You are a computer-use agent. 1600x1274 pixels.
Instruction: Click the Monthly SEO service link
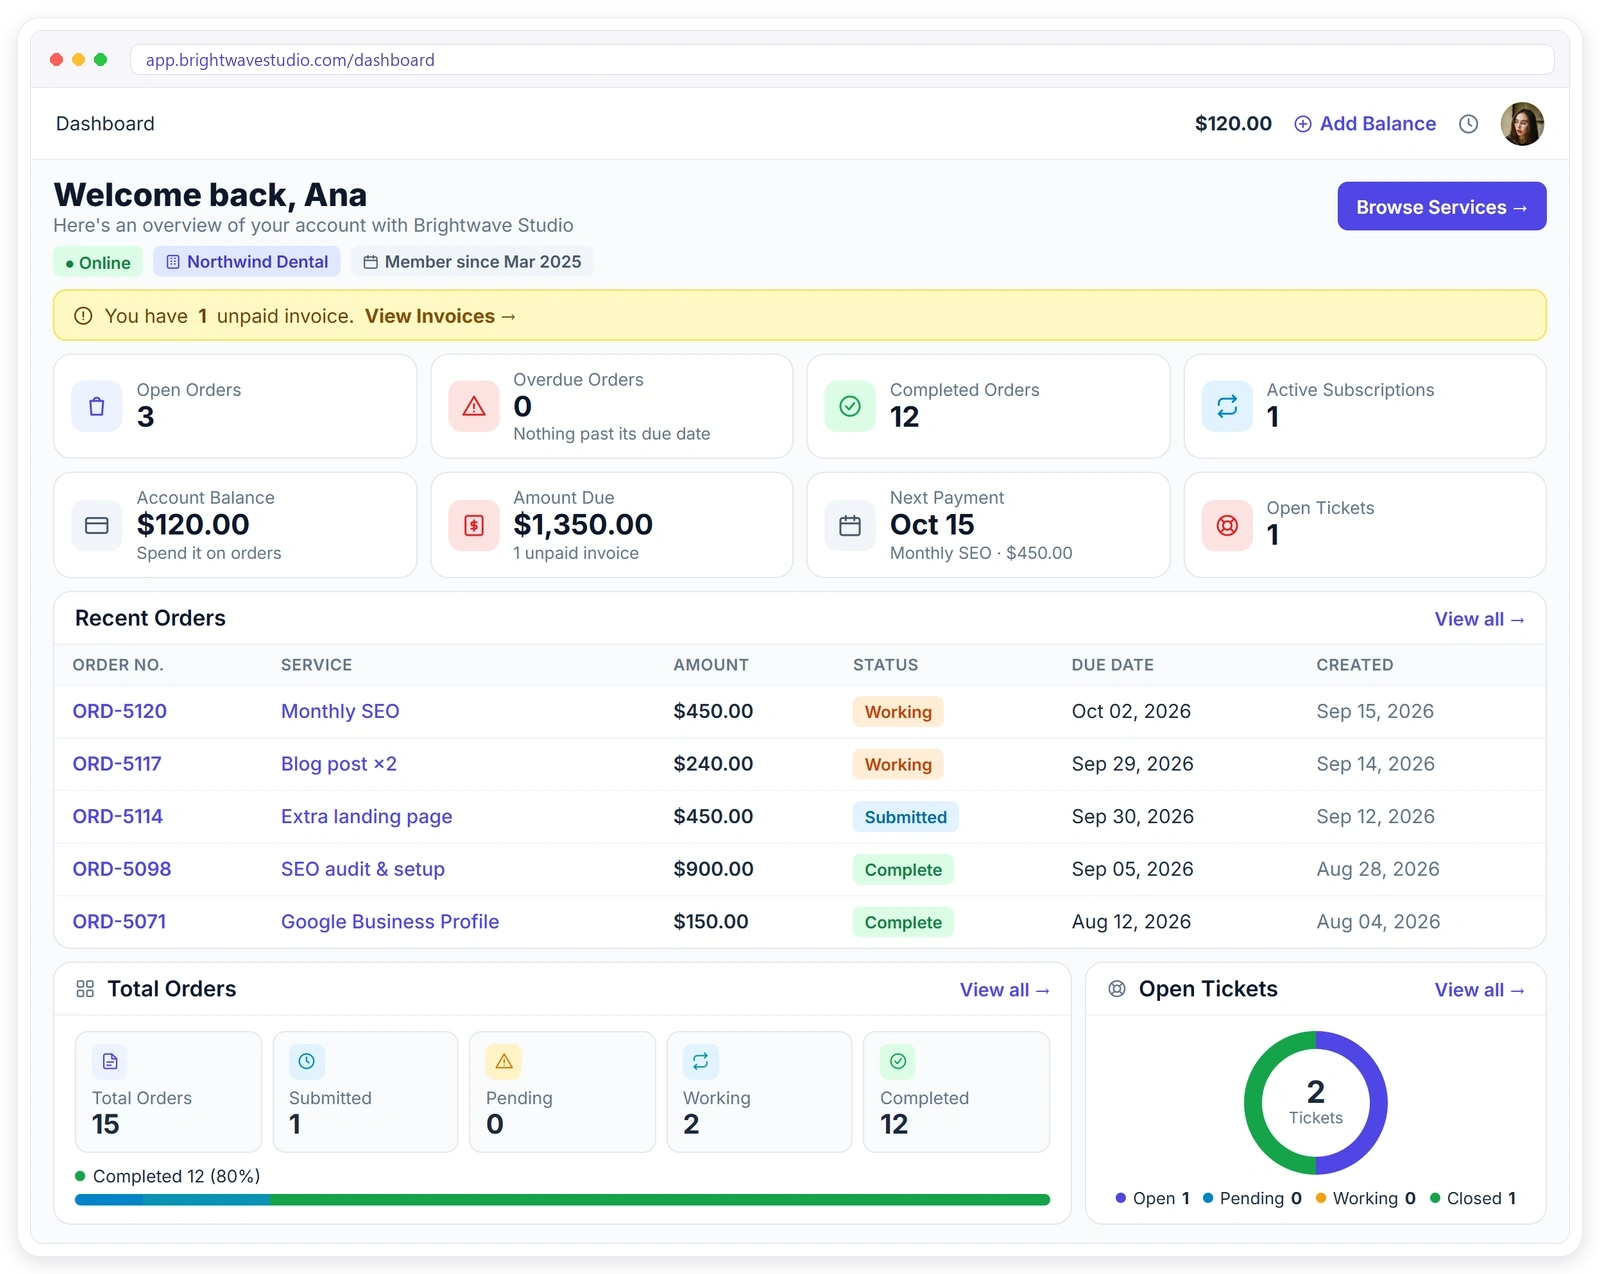click(x=340, y=711)
